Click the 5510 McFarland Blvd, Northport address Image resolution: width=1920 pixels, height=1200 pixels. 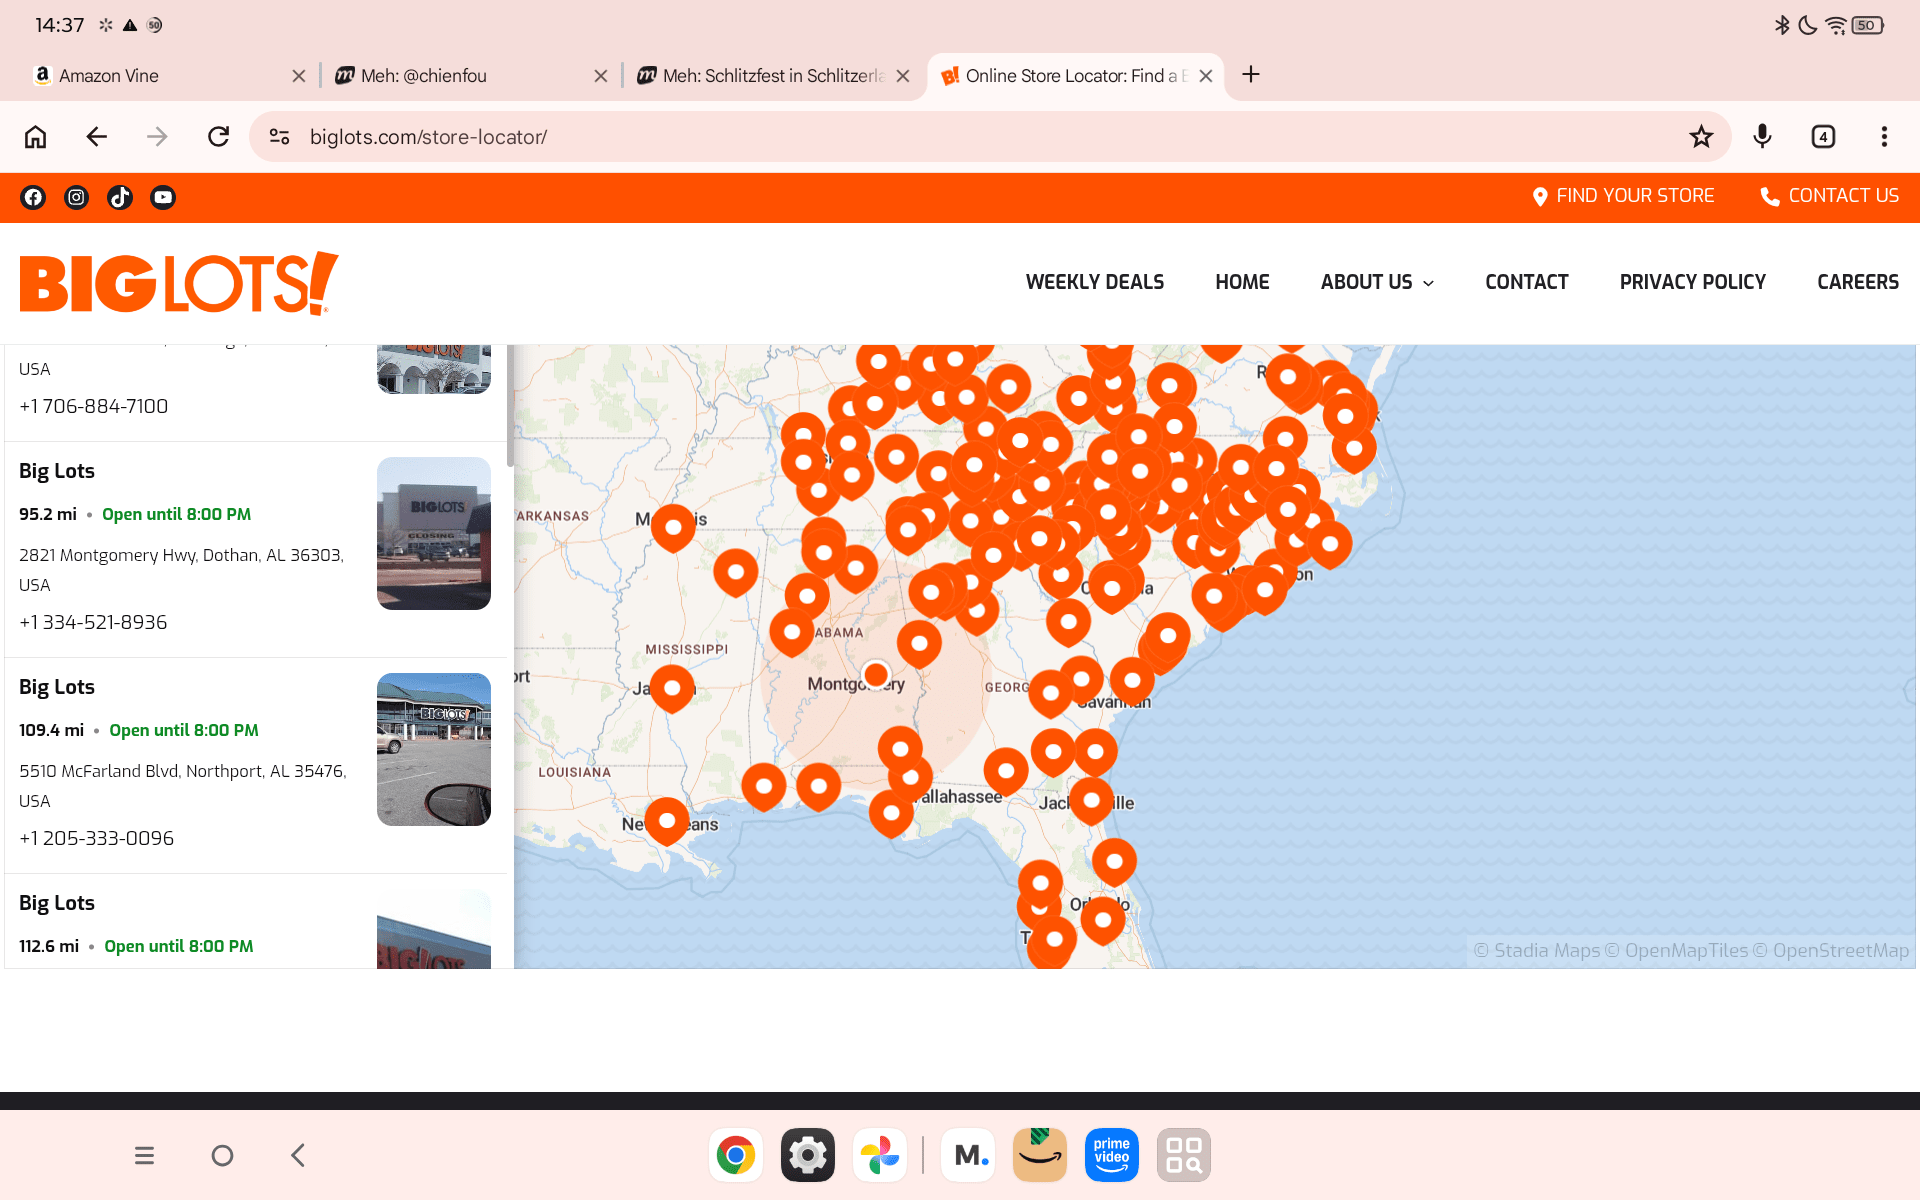click(183, 786)
